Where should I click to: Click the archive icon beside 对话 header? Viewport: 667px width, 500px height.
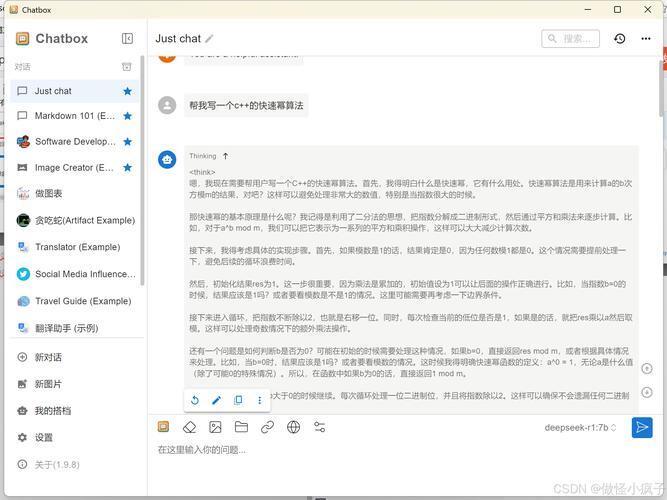pos(126,67)
